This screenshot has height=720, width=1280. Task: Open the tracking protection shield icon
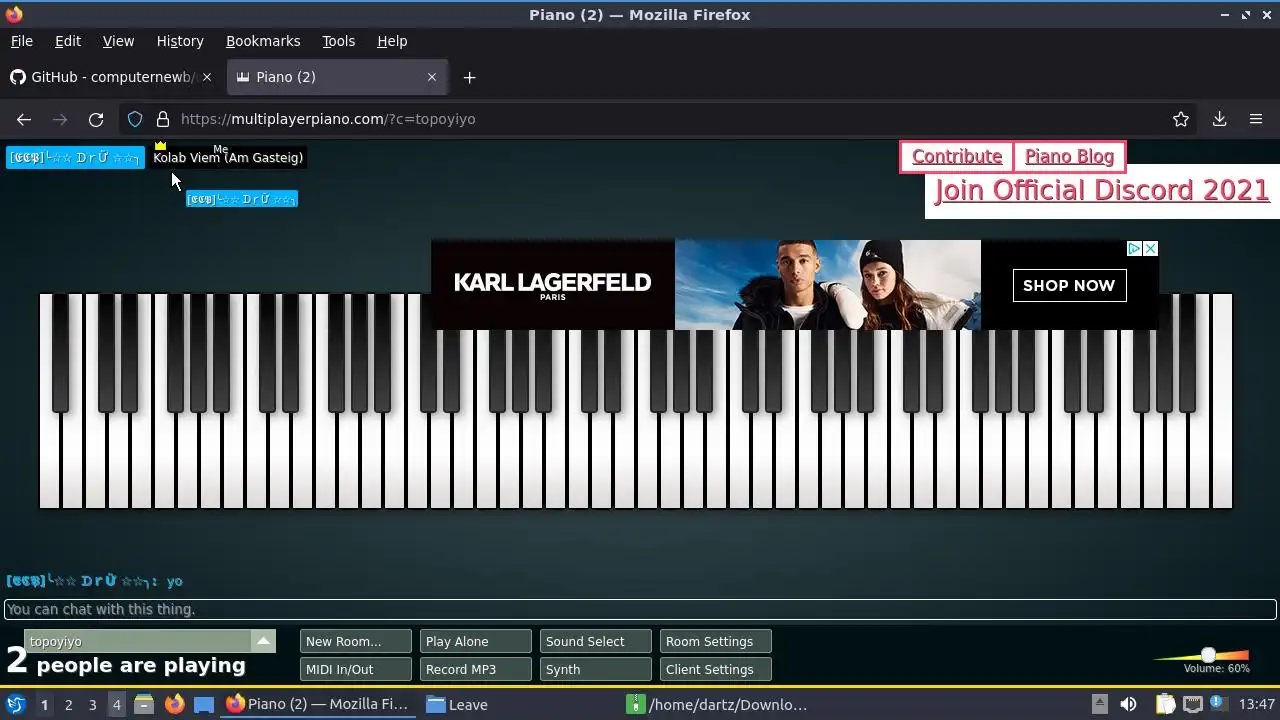pyautogui.click(x=135, y=119)
